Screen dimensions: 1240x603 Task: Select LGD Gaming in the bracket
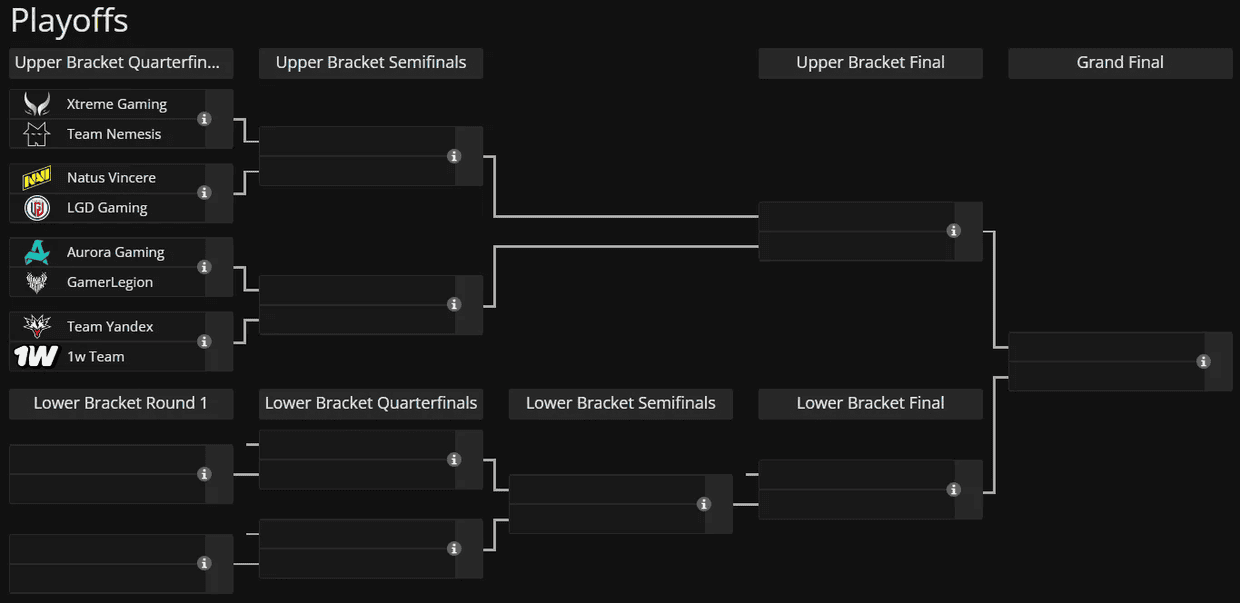(x=107, y=208)
